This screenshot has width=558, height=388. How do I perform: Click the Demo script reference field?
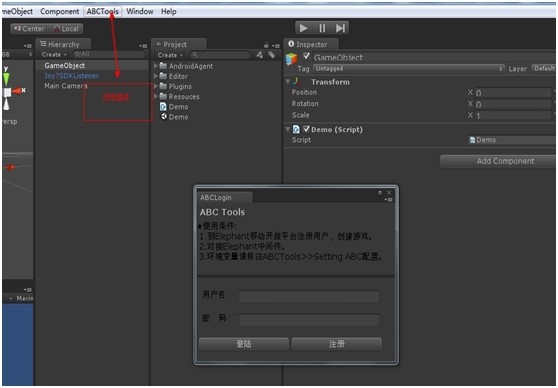pyautogui.click(x=512, y=140)
